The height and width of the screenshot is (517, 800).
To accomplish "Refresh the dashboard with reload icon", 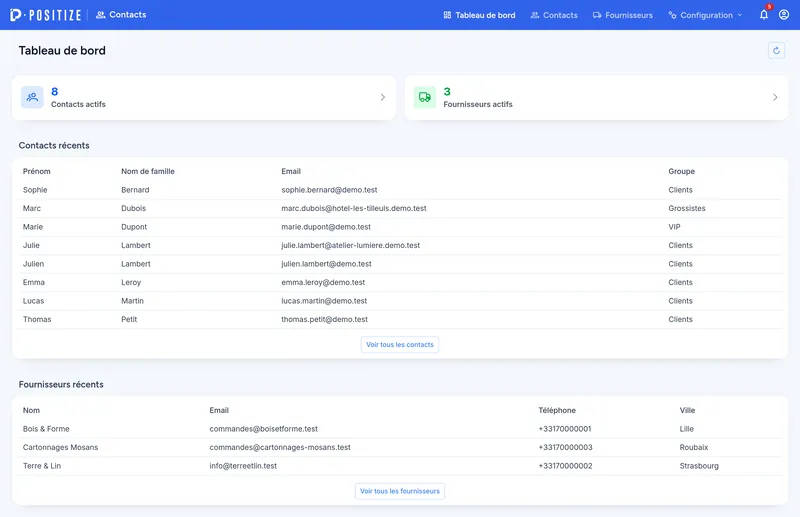I will [776, 51].
